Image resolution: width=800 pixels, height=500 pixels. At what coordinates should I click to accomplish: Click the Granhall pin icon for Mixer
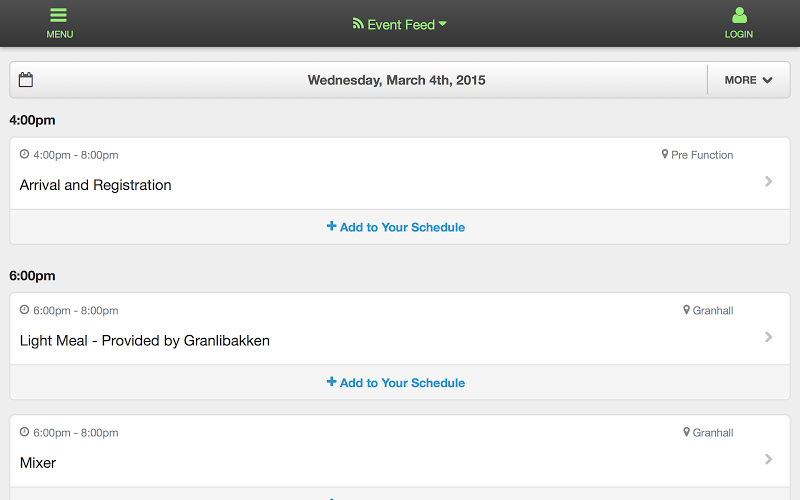coord(686,432)
